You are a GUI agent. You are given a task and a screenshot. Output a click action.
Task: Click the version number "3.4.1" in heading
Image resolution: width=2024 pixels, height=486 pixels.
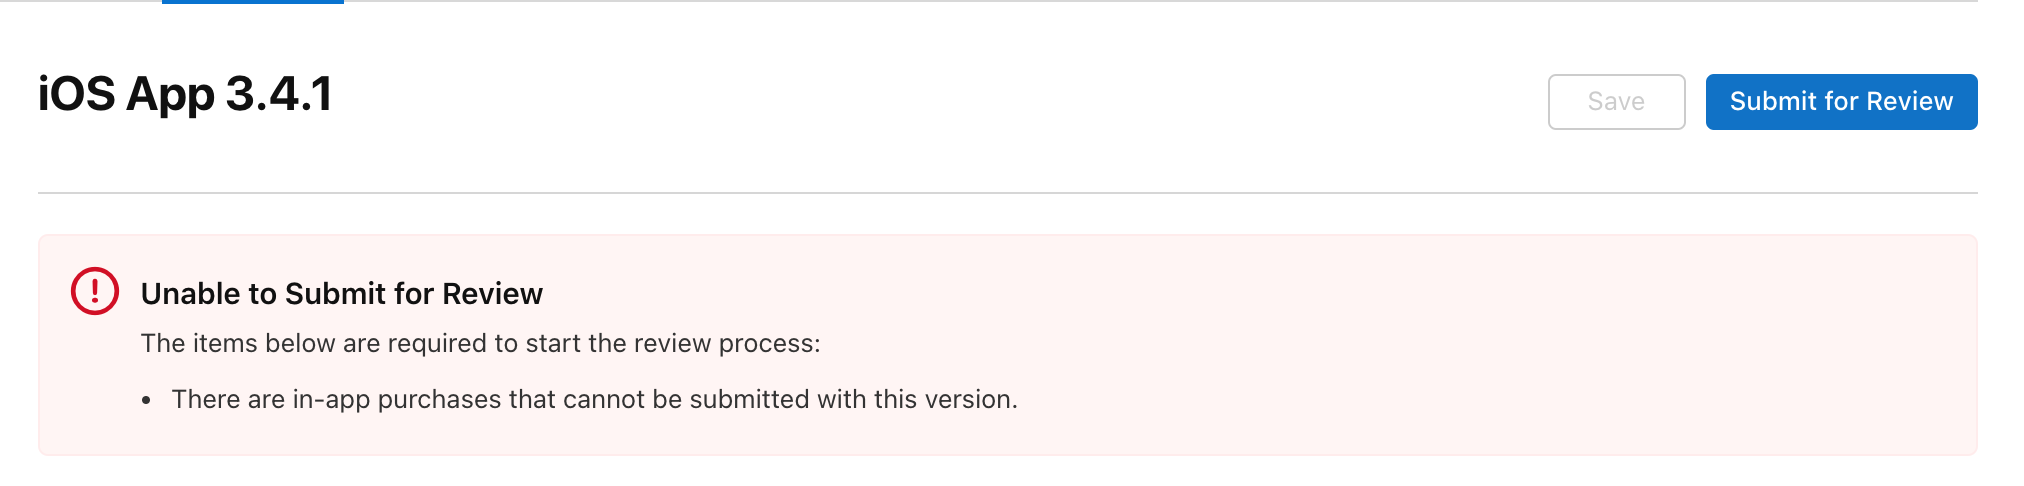[x=279, y=94]
